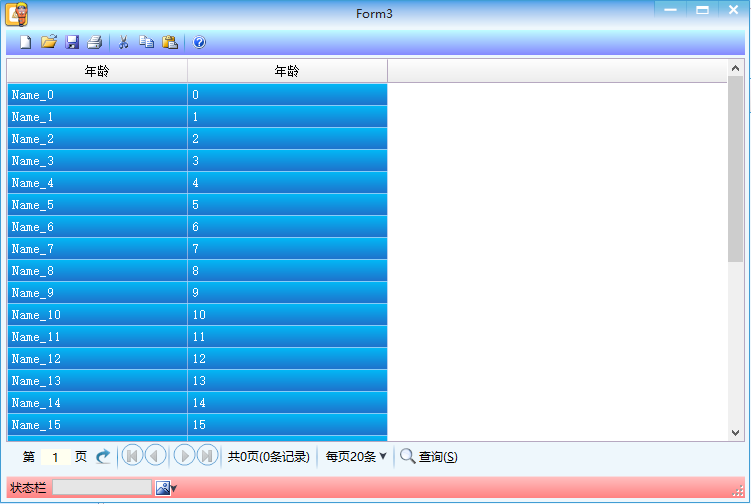Select the Name_9 row cell

(97, 293)
